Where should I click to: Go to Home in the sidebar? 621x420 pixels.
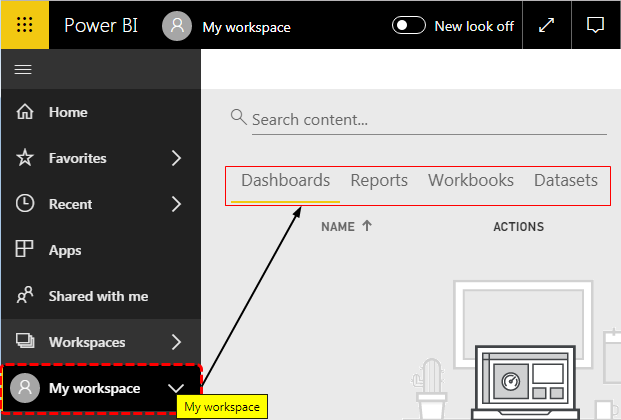[101, 112]
